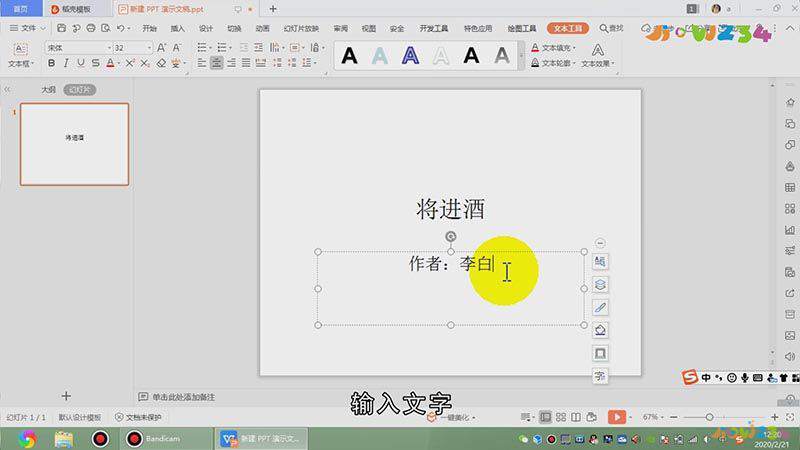Image resolution: width=800 pixels, height=450 pixels.
Task: Click the red font color A icon
Action: pos(110,63)
